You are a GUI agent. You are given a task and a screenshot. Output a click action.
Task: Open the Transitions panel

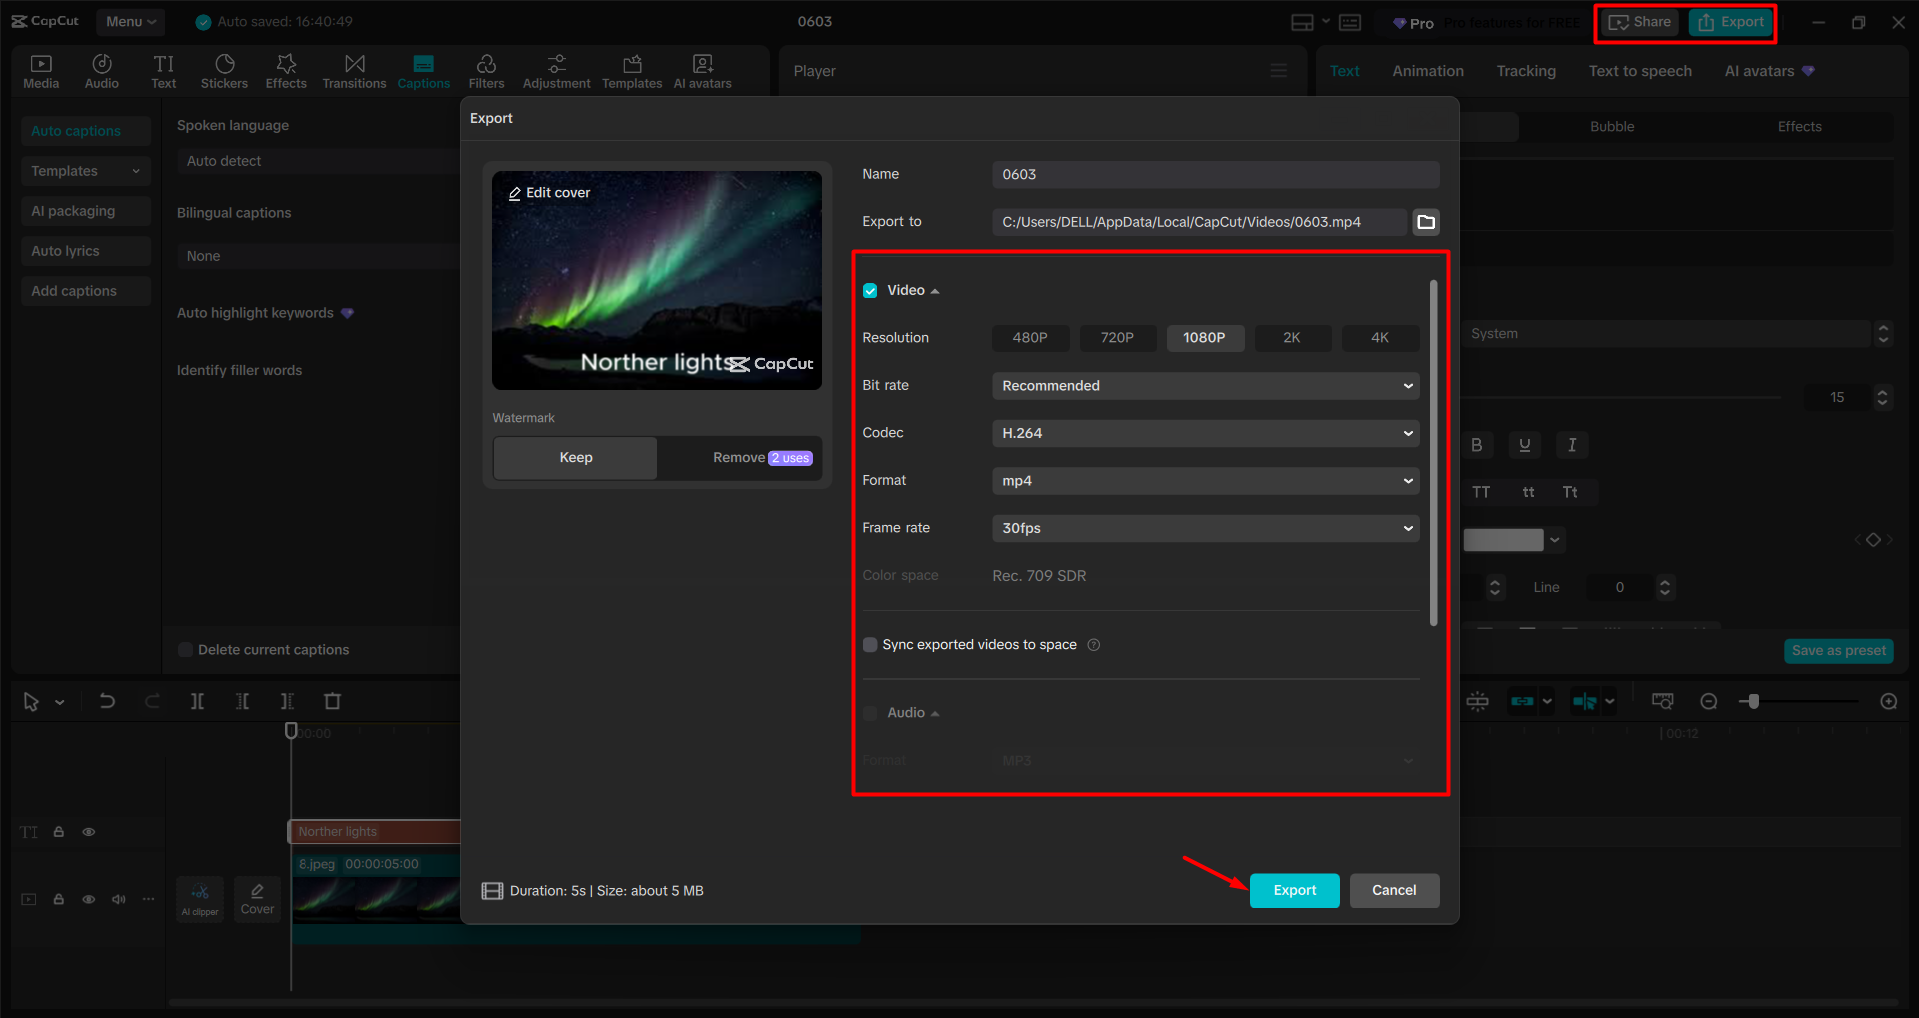[354, 70]
